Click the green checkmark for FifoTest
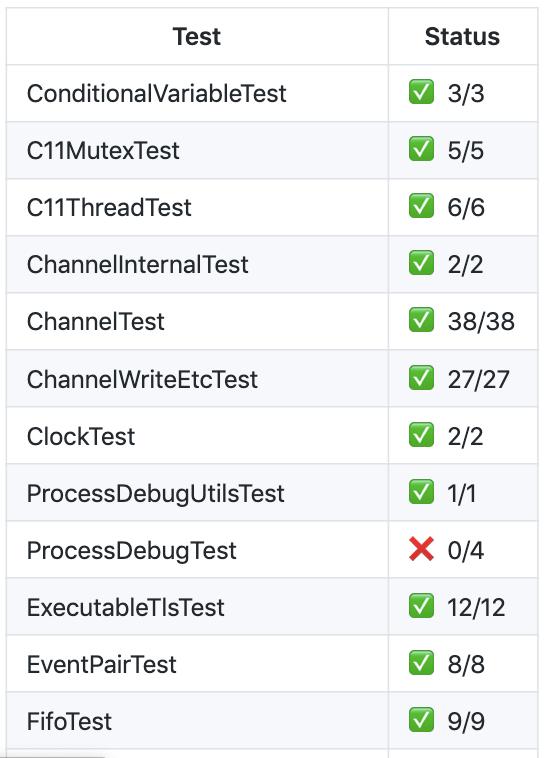544x758 pixels. coord(421,720)
